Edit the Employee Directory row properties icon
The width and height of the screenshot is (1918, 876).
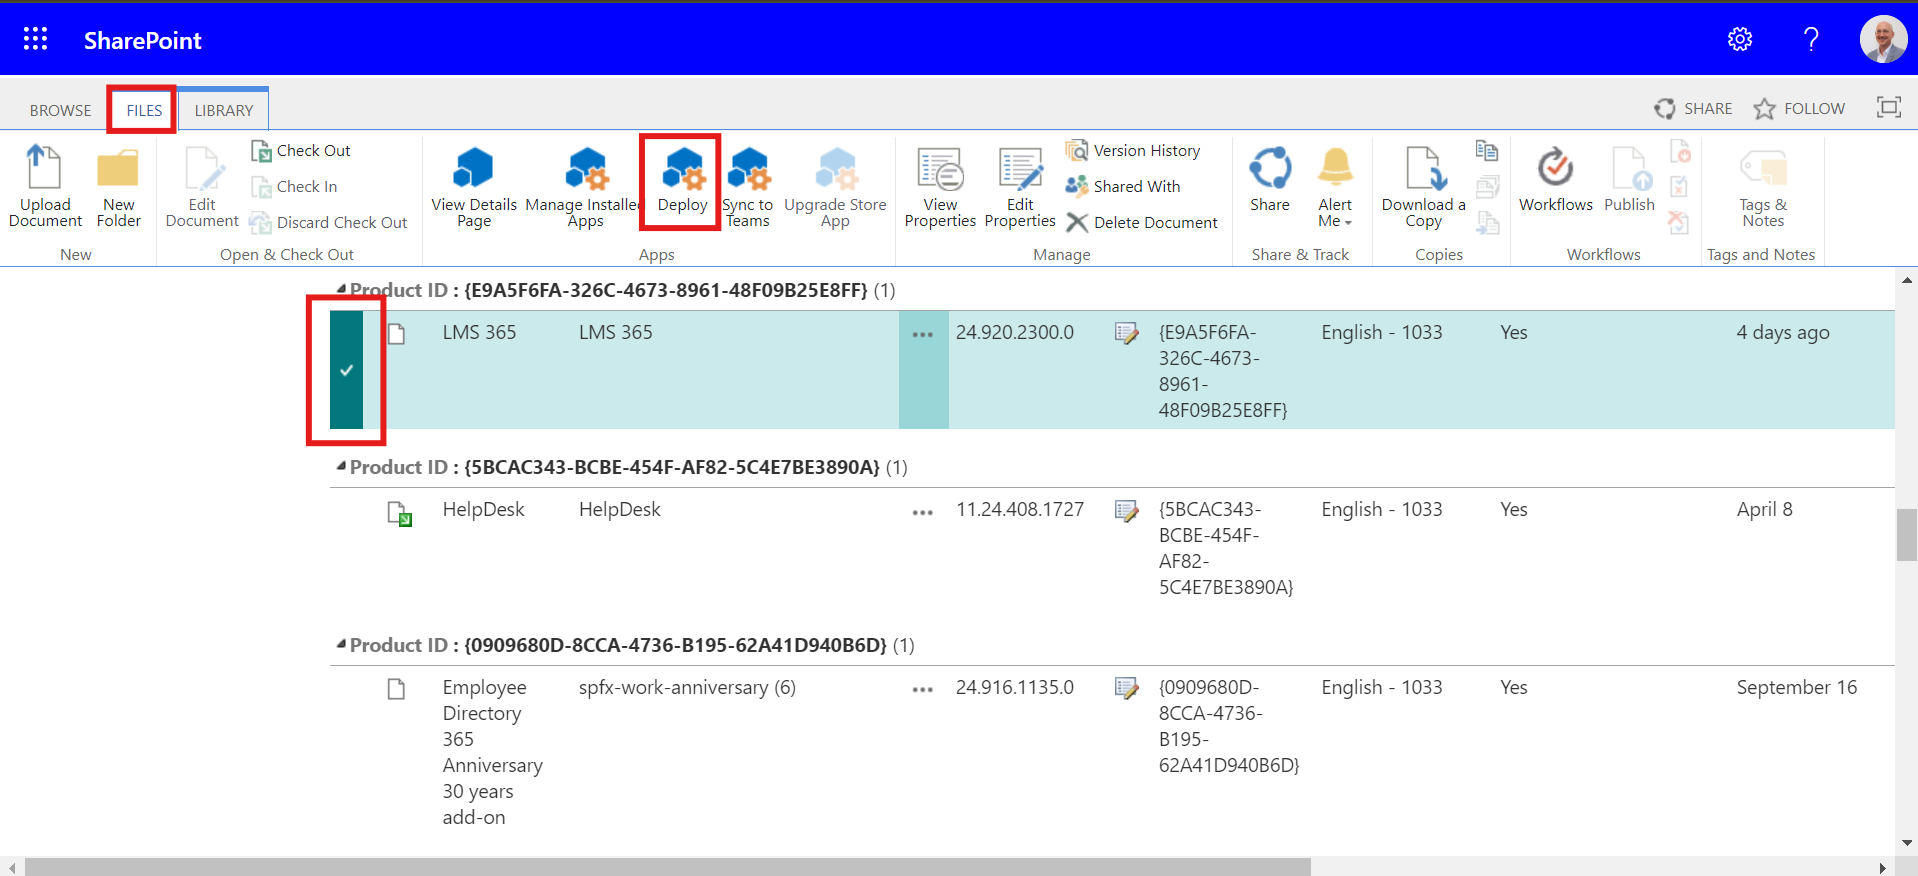pos(1126,688)
